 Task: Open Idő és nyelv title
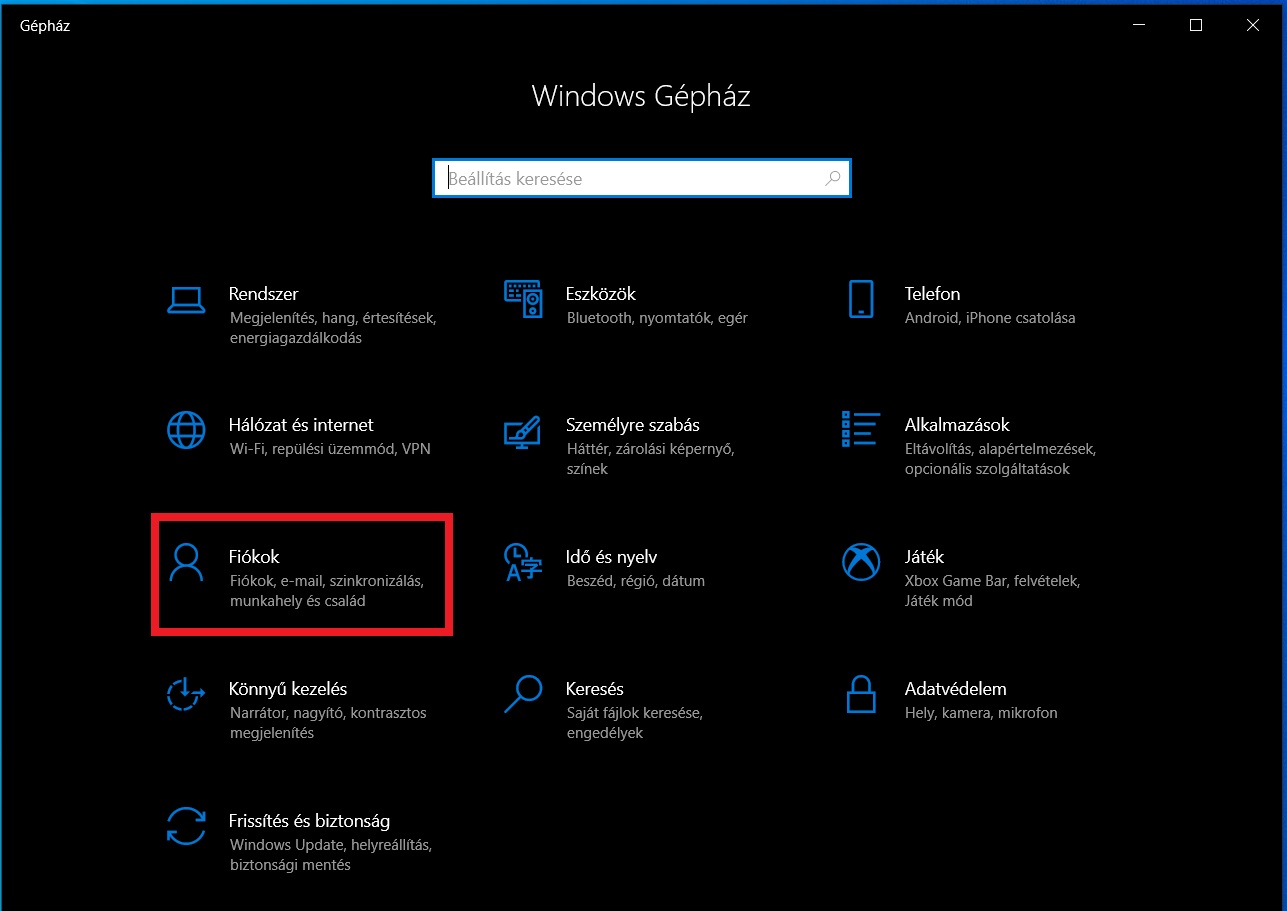coord(611,557)
